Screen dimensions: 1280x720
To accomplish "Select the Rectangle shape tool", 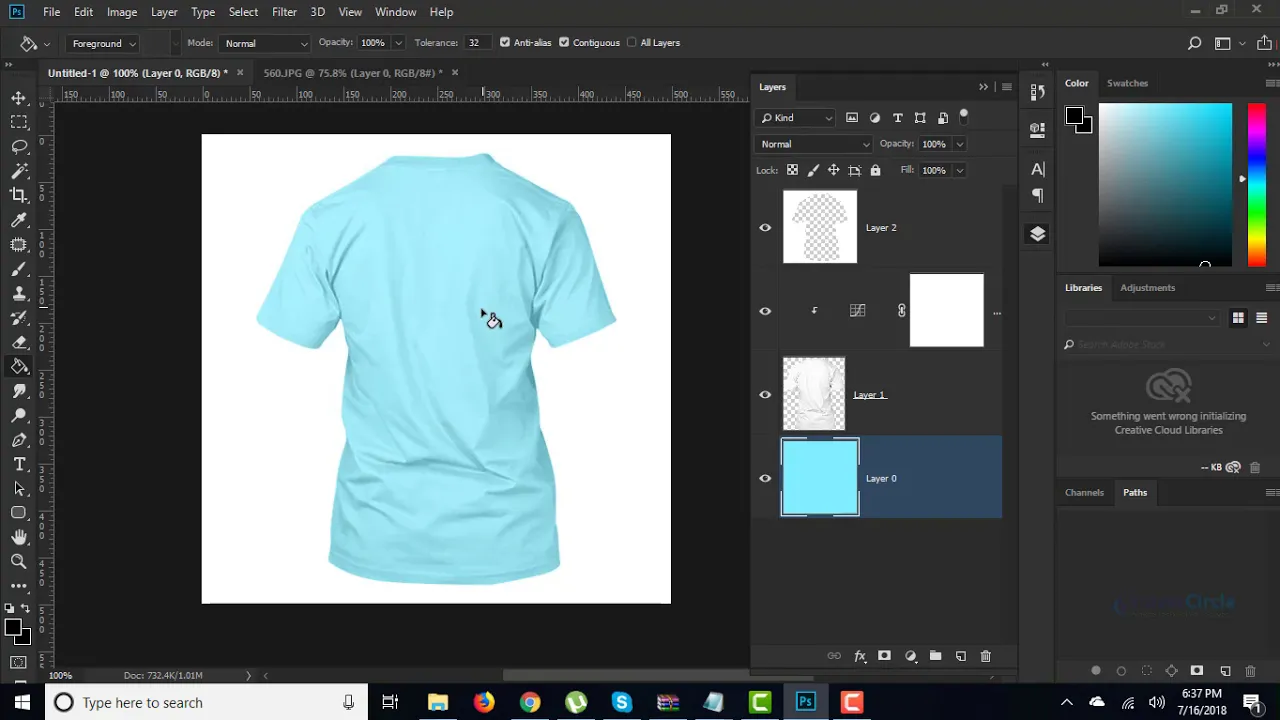I will (18, 513).
